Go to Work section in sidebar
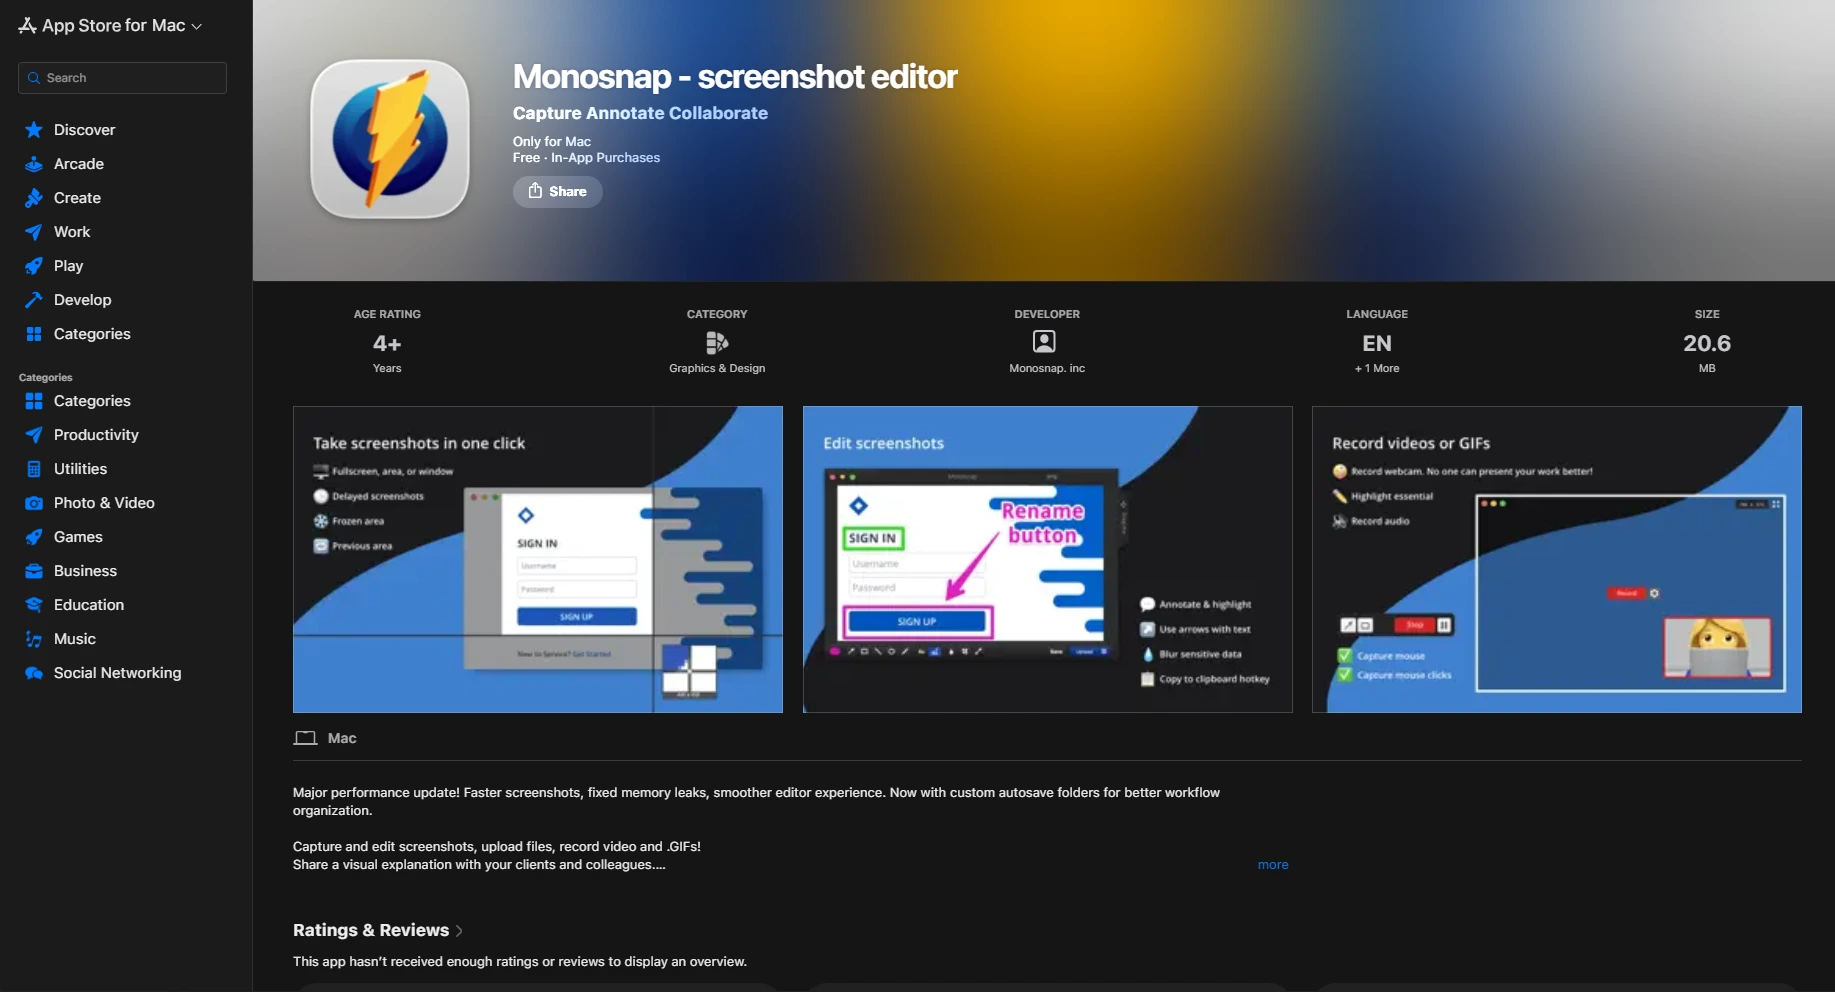The height and width of the screenshot is (992, 1835). pos(72,232)
